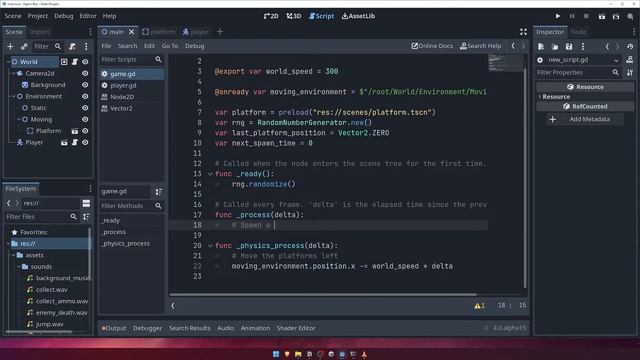This screenshot has width=640, height=360.
Task: Load existing resource in Inspector
Action: 555,47
